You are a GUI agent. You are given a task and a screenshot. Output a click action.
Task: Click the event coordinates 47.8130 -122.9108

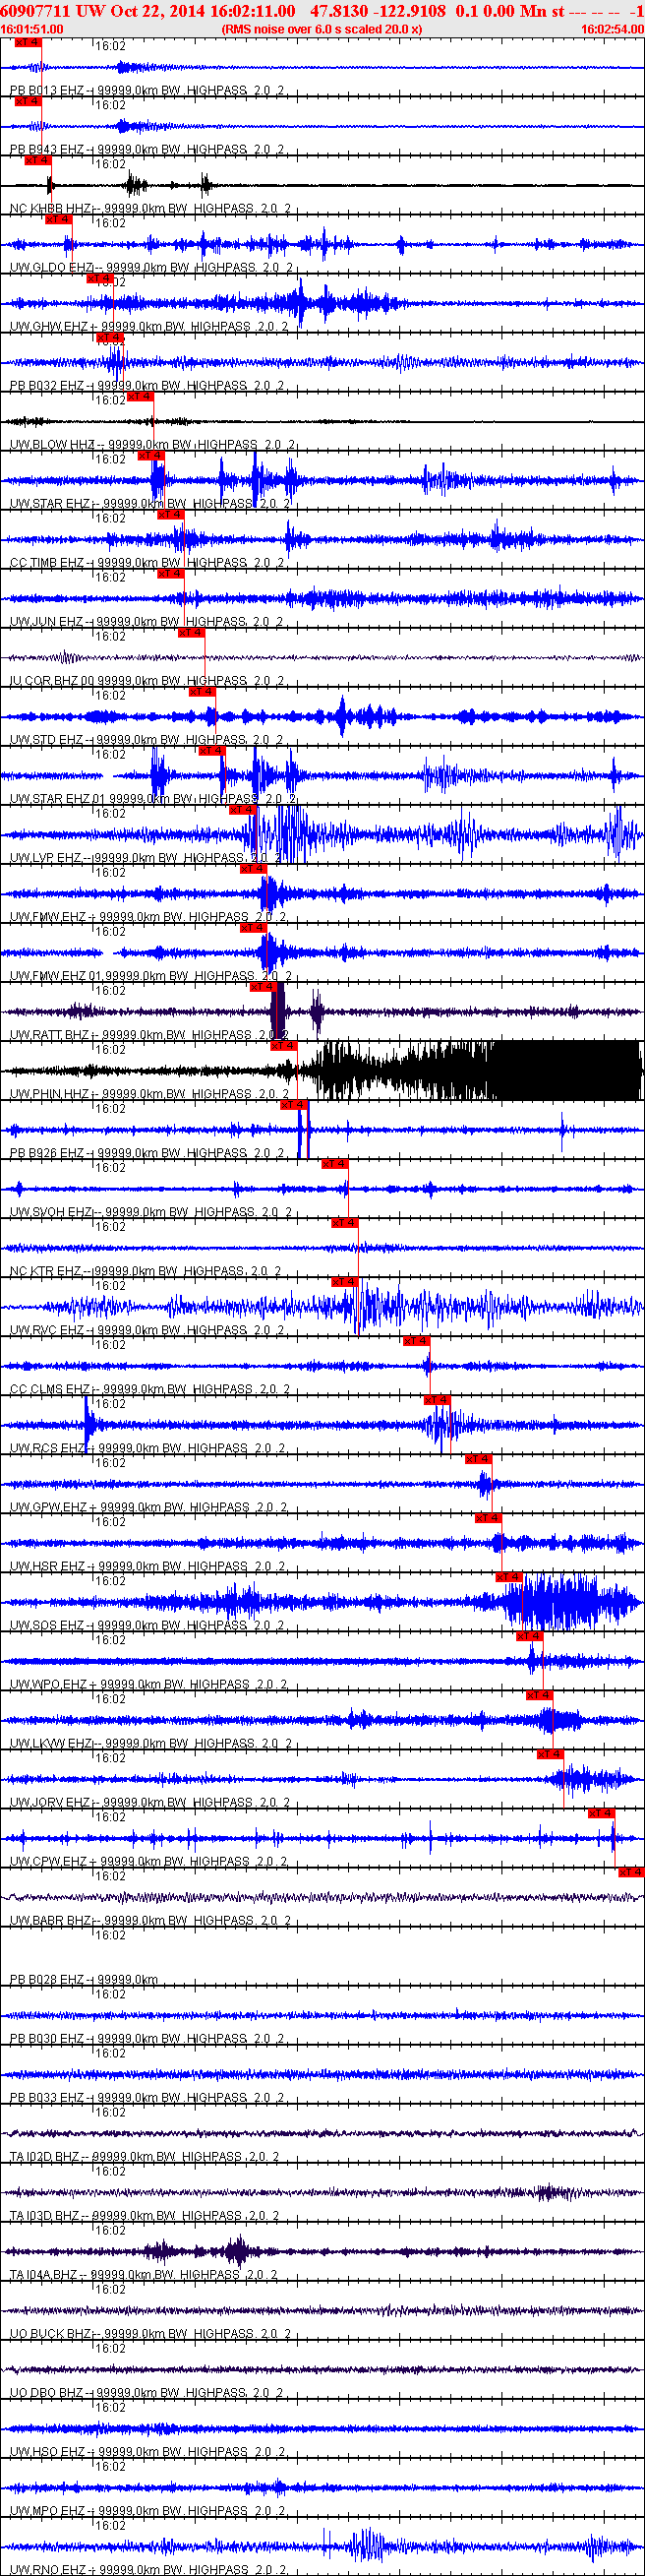(x=378, y=11)
